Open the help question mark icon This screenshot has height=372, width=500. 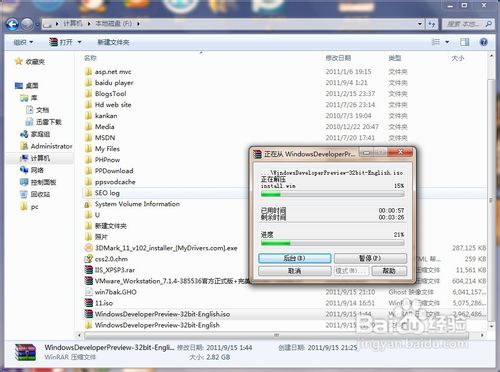point(483,42)
